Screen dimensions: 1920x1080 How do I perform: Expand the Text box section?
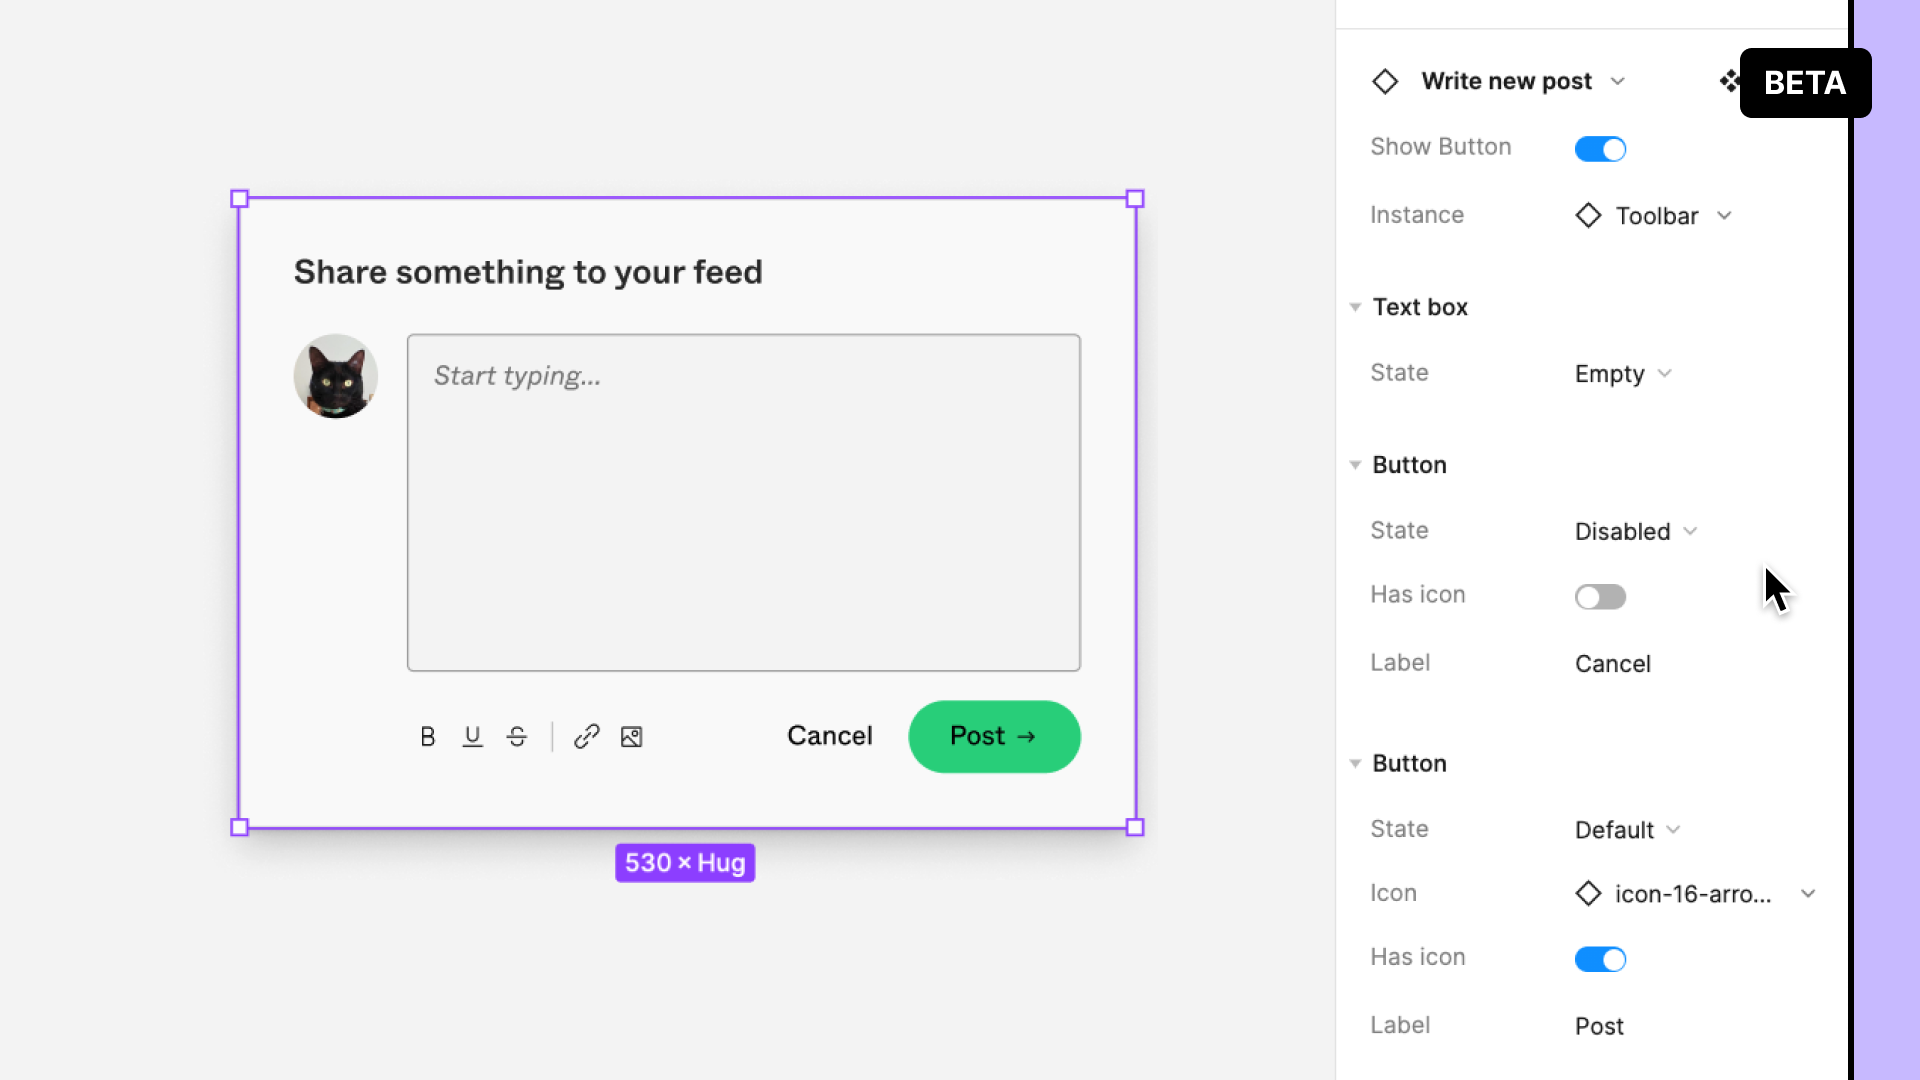coord(1356,306)
